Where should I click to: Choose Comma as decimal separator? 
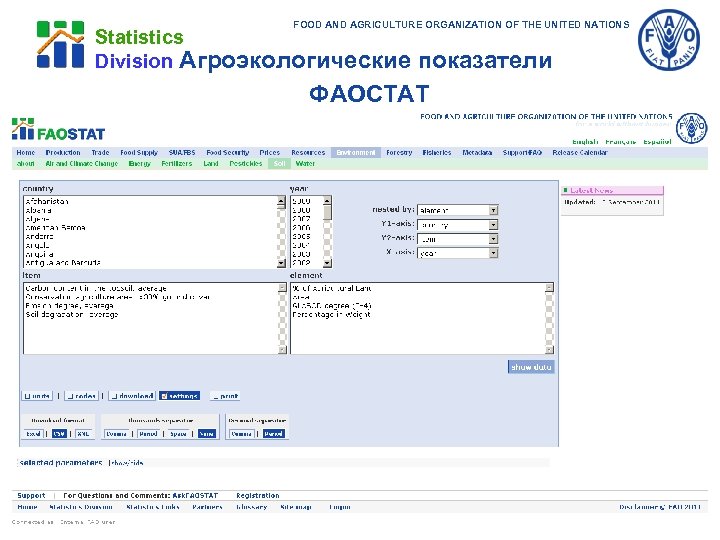click(241, 433)
